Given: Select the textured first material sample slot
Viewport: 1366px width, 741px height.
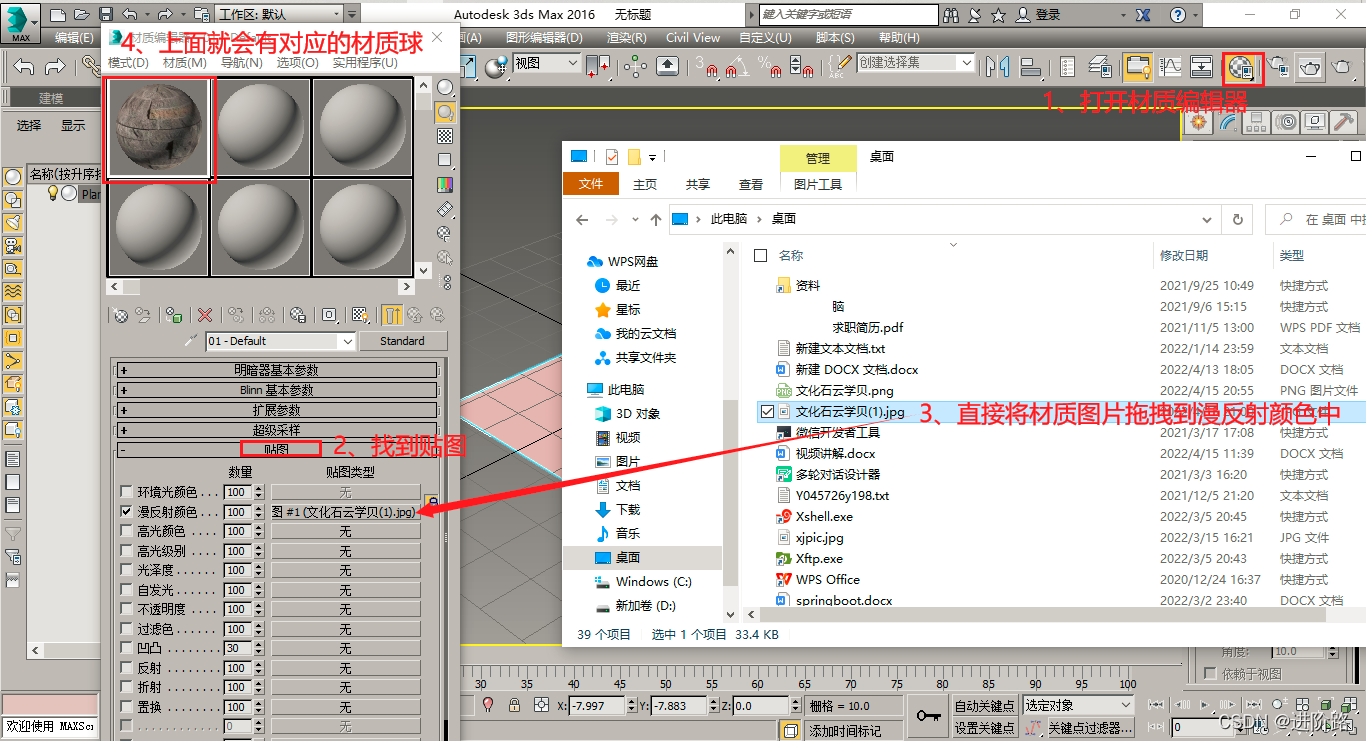Looking at the screenshot, I should [160, 129].
